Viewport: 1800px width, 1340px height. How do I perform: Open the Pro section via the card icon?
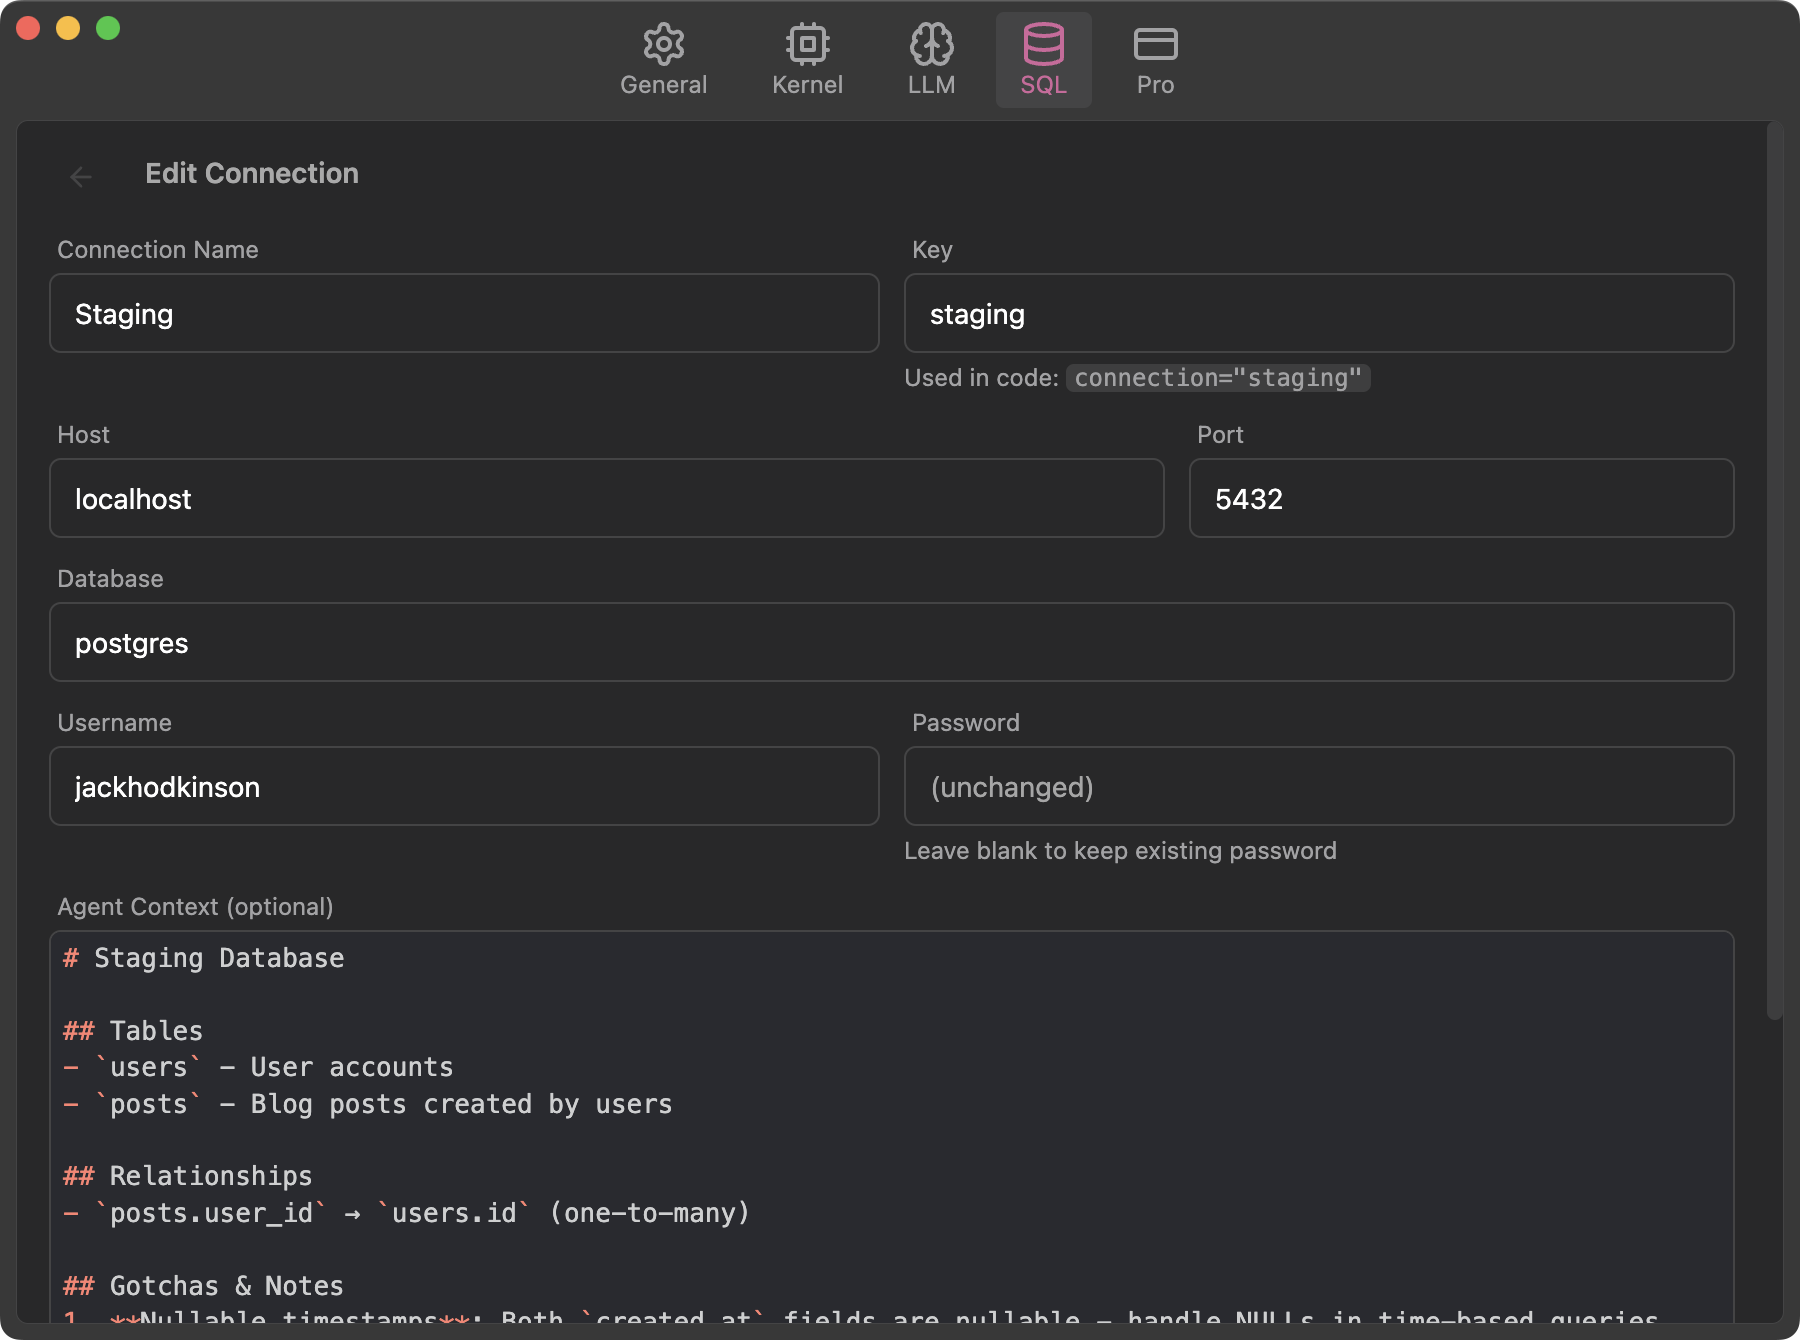(1155, 45)
